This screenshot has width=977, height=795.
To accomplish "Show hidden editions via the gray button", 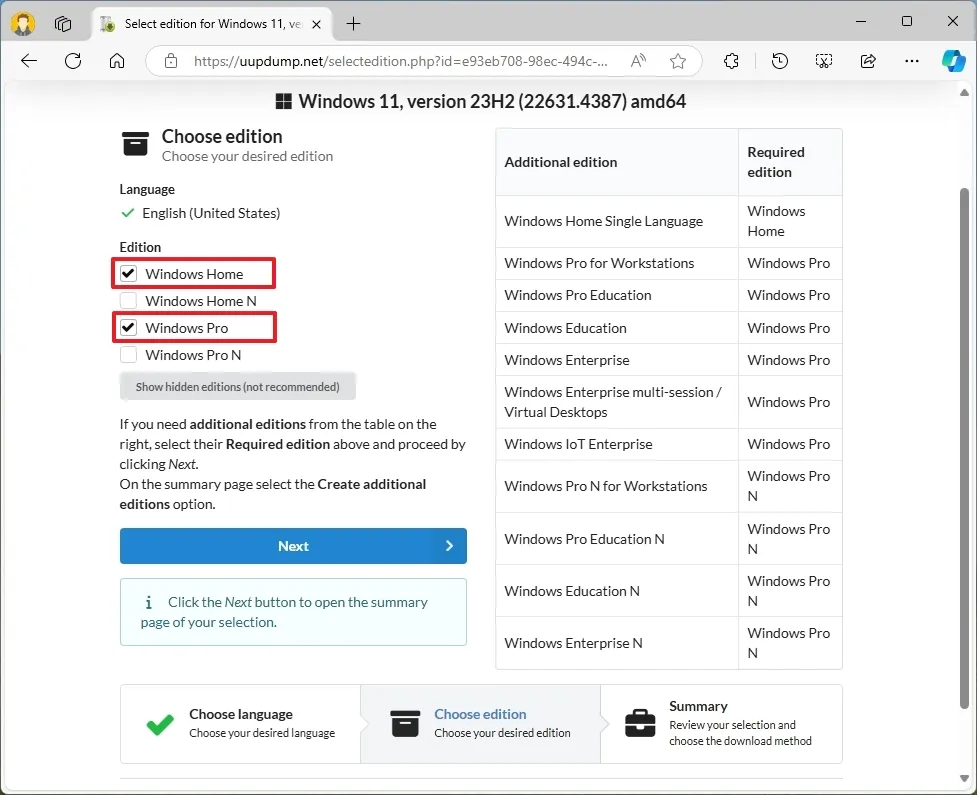I will click(x=237, y=386).
